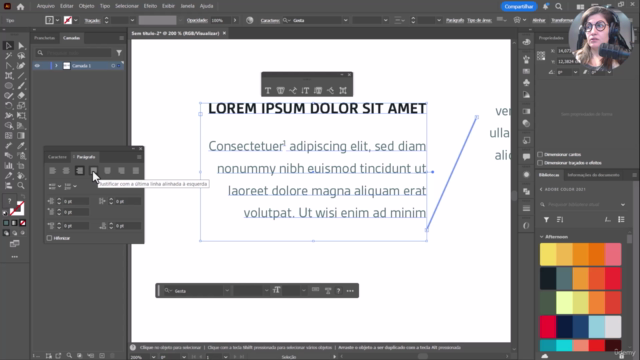The width and height of the screenshot is (640, 360).
Task: Click the Align center paragraph icon
Action: tap(66, 171)
